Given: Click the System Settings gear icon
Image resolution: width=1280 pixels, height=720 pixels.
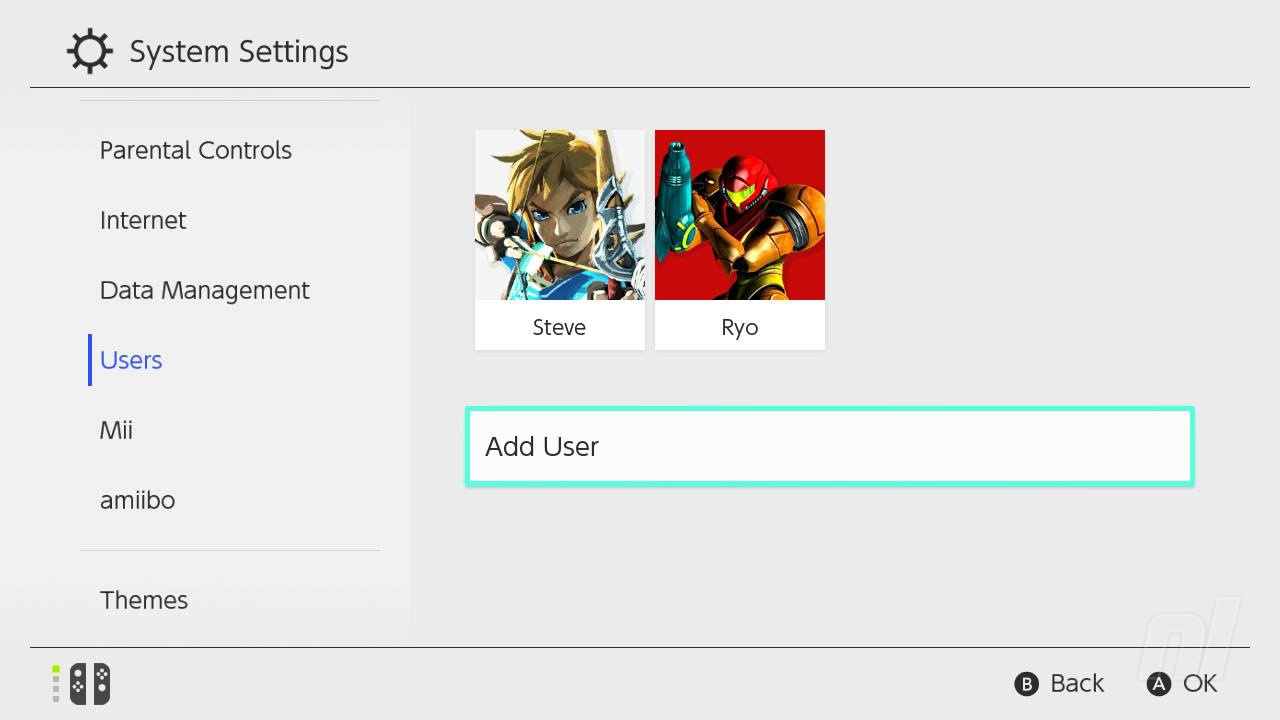Looking at the screenshot, I should point(90,51).
